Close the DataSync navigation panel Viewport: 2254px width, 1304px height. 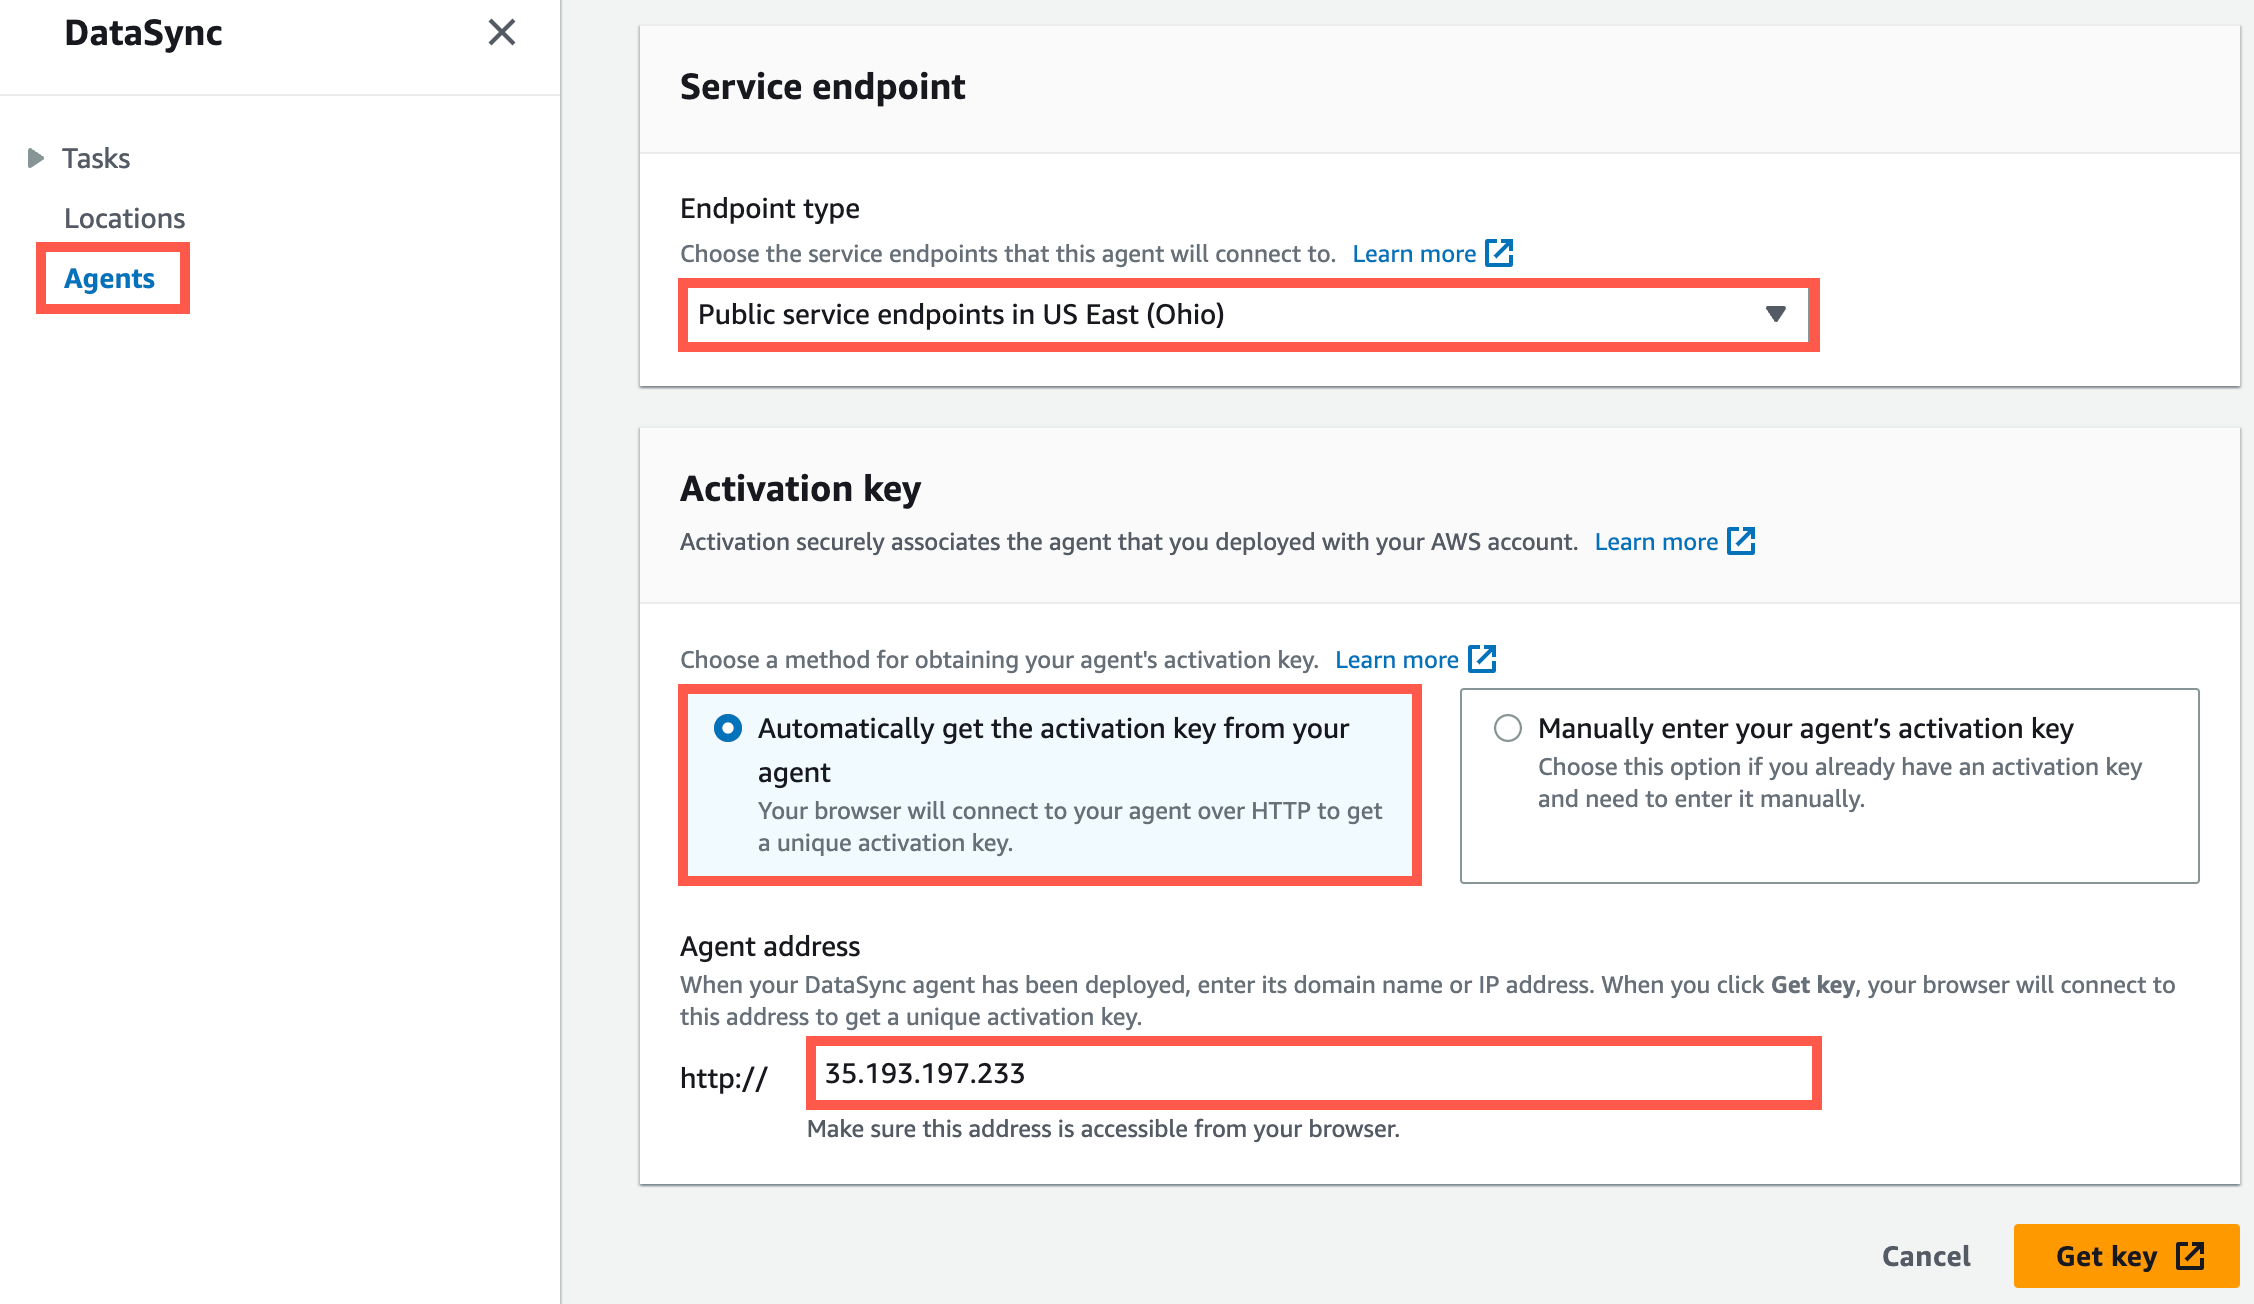(x=503, y=33)
